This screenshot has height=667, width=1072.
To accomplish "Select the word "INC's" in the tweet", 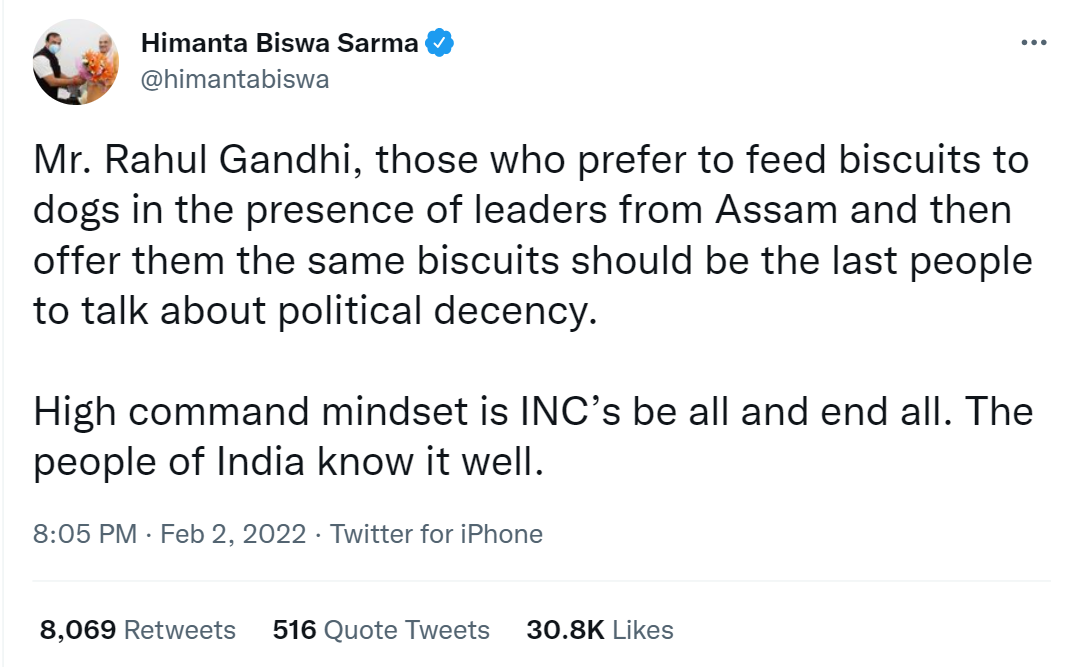I will point(572,413).
